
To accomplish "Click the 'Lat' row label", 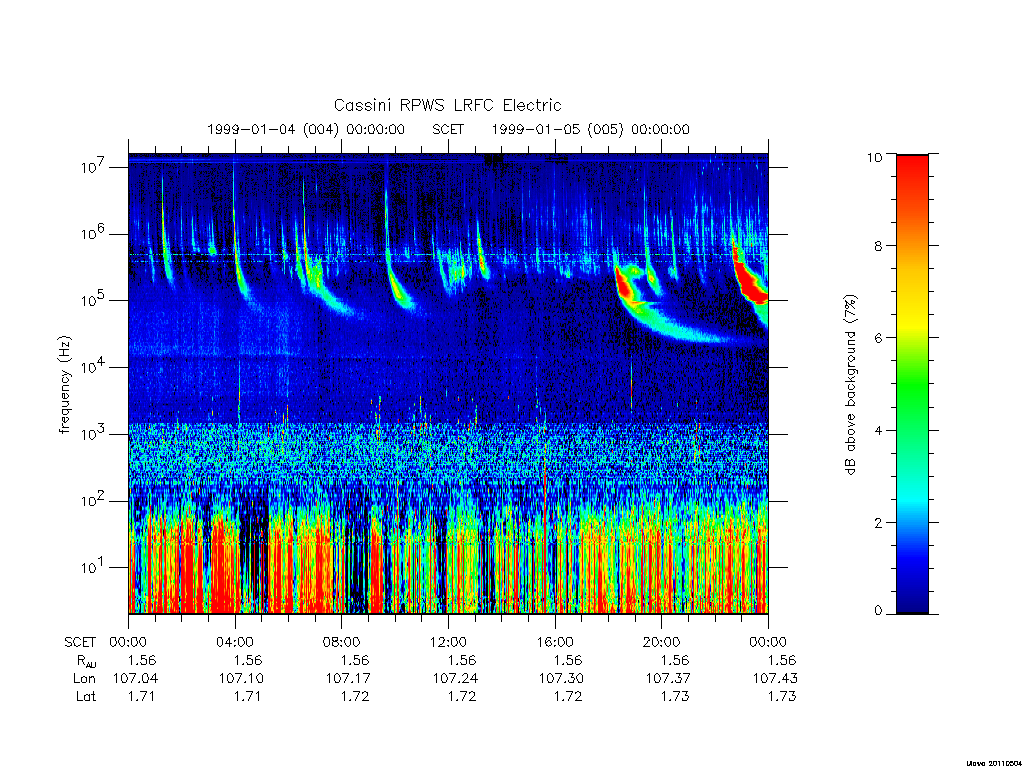I will point(86,696).
